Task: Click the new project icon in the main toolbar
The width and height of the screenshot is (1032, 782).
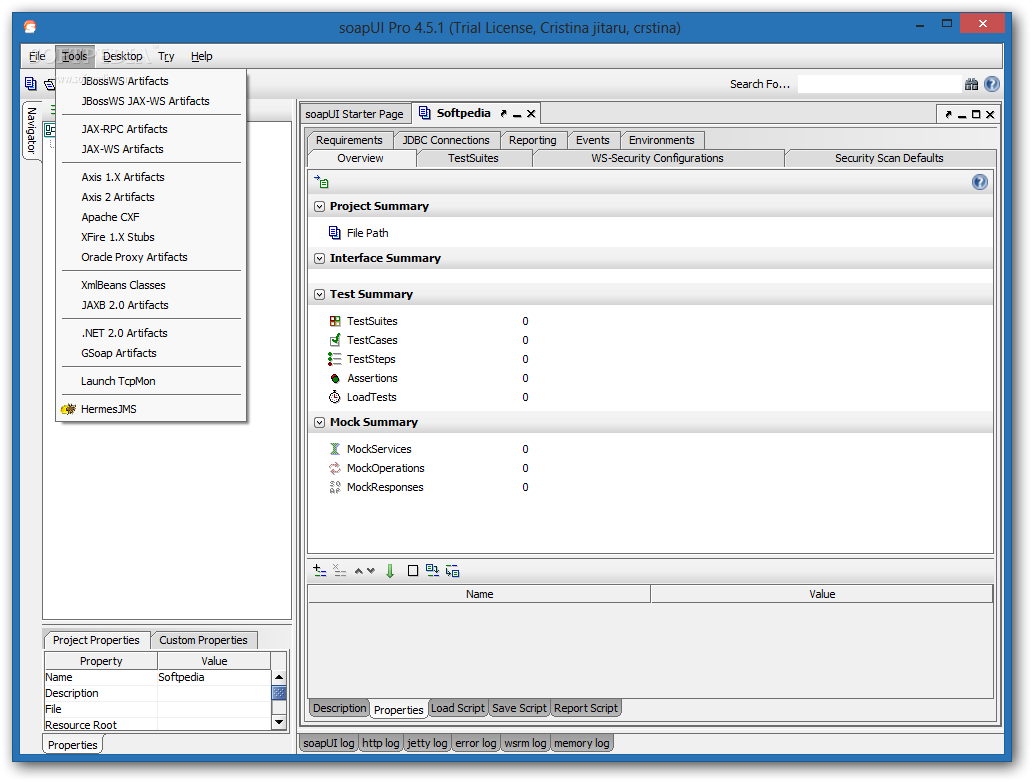Action: pyautogui.click(x=30, y=84)
